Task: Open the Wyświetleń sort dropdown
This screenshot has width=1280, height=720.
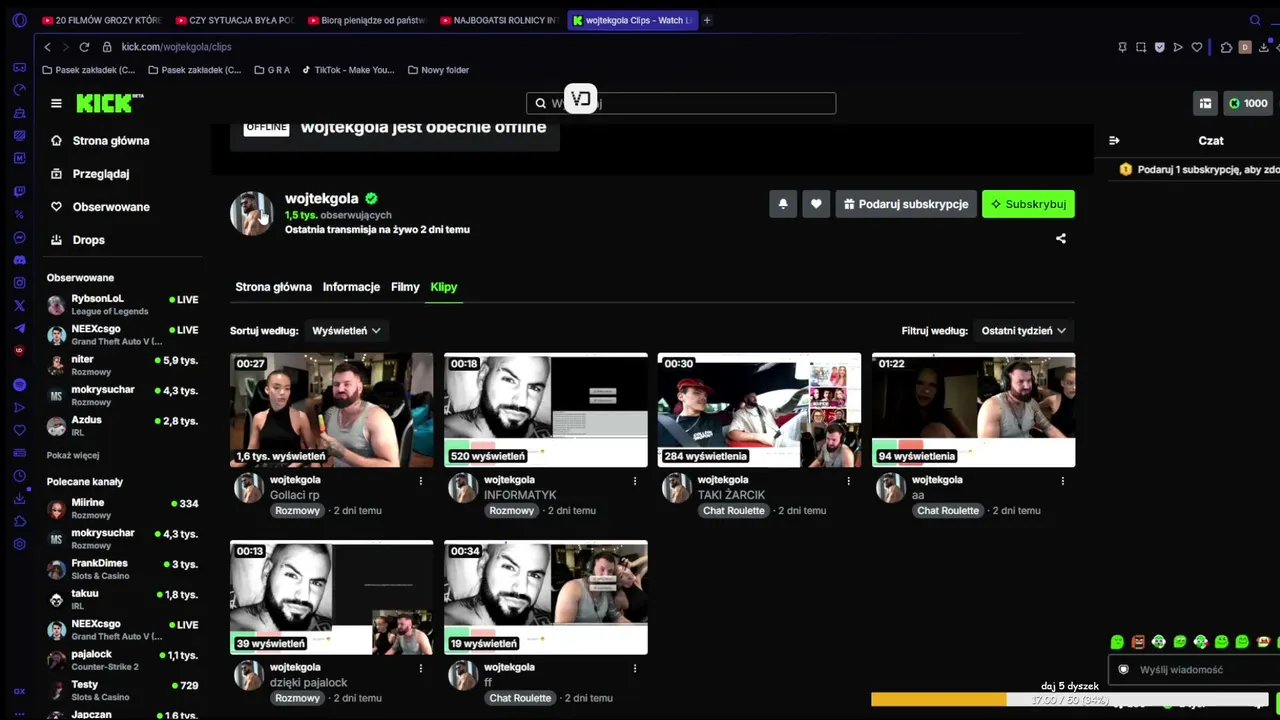Action: 346,331
